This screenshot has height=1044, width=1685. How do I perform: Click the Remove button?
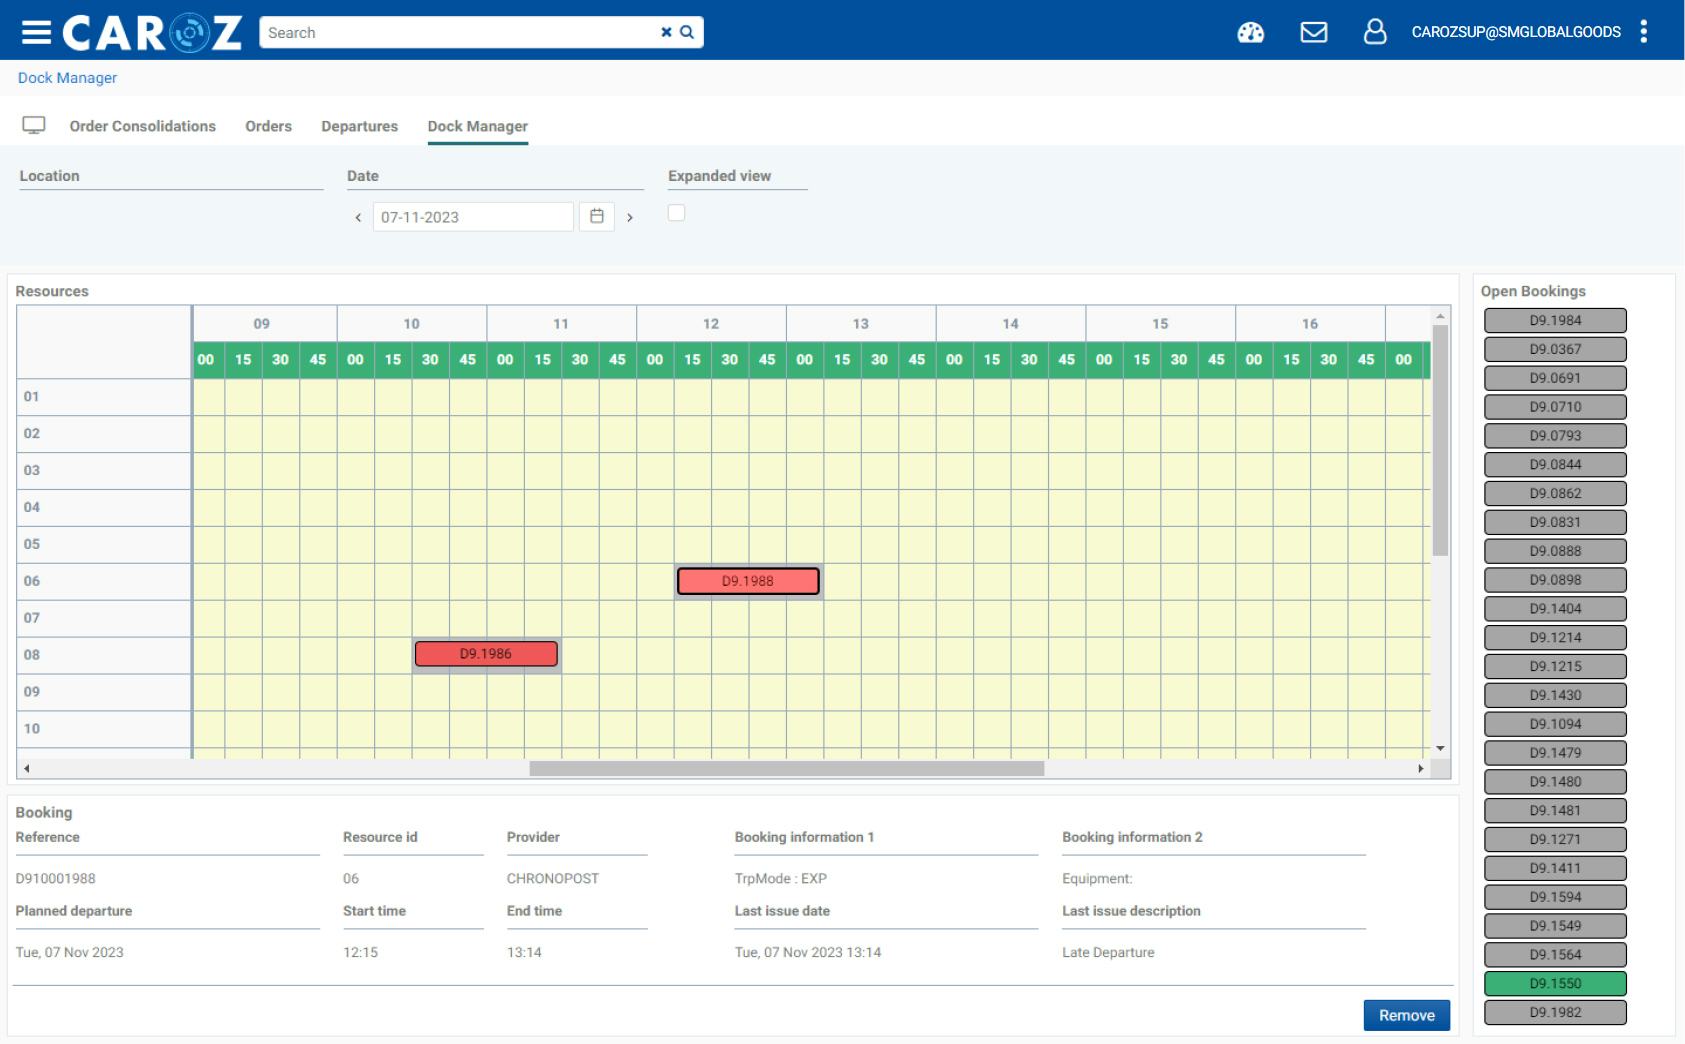tap(1406, 1015)
